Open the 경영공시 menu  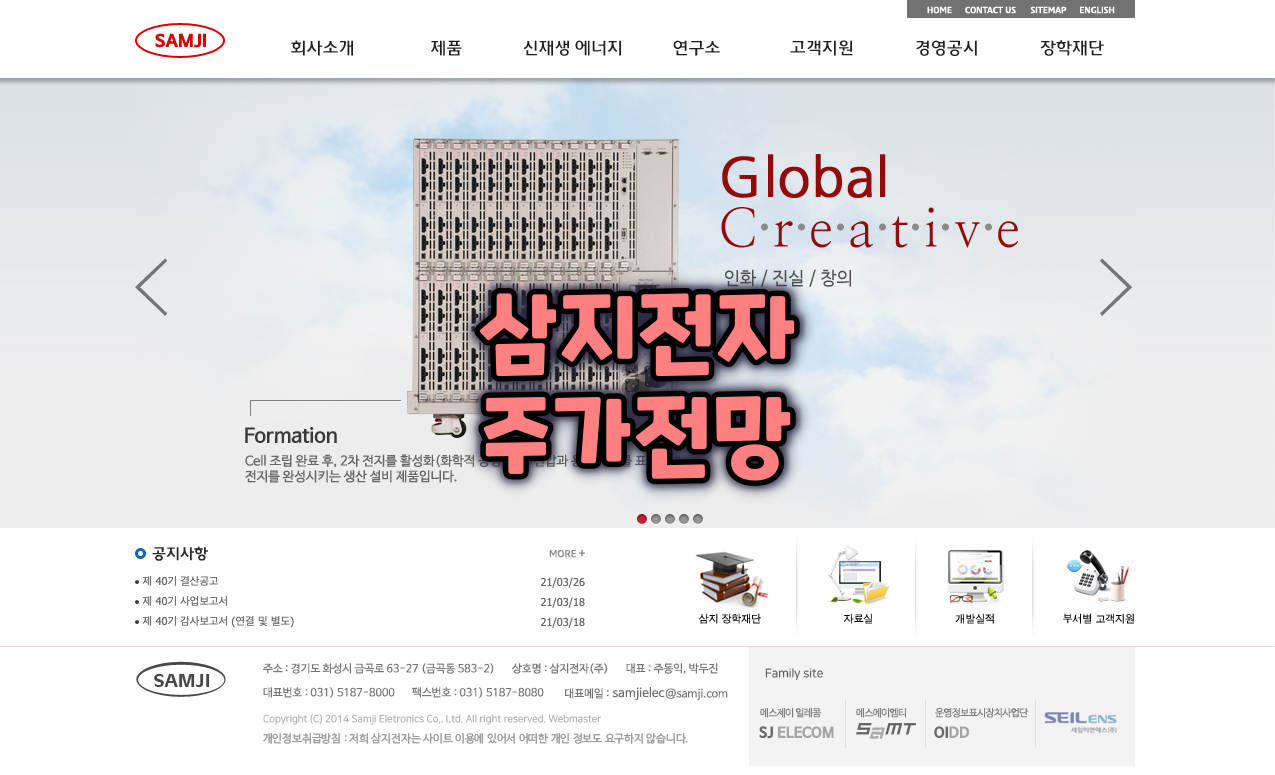click(946, 47)
